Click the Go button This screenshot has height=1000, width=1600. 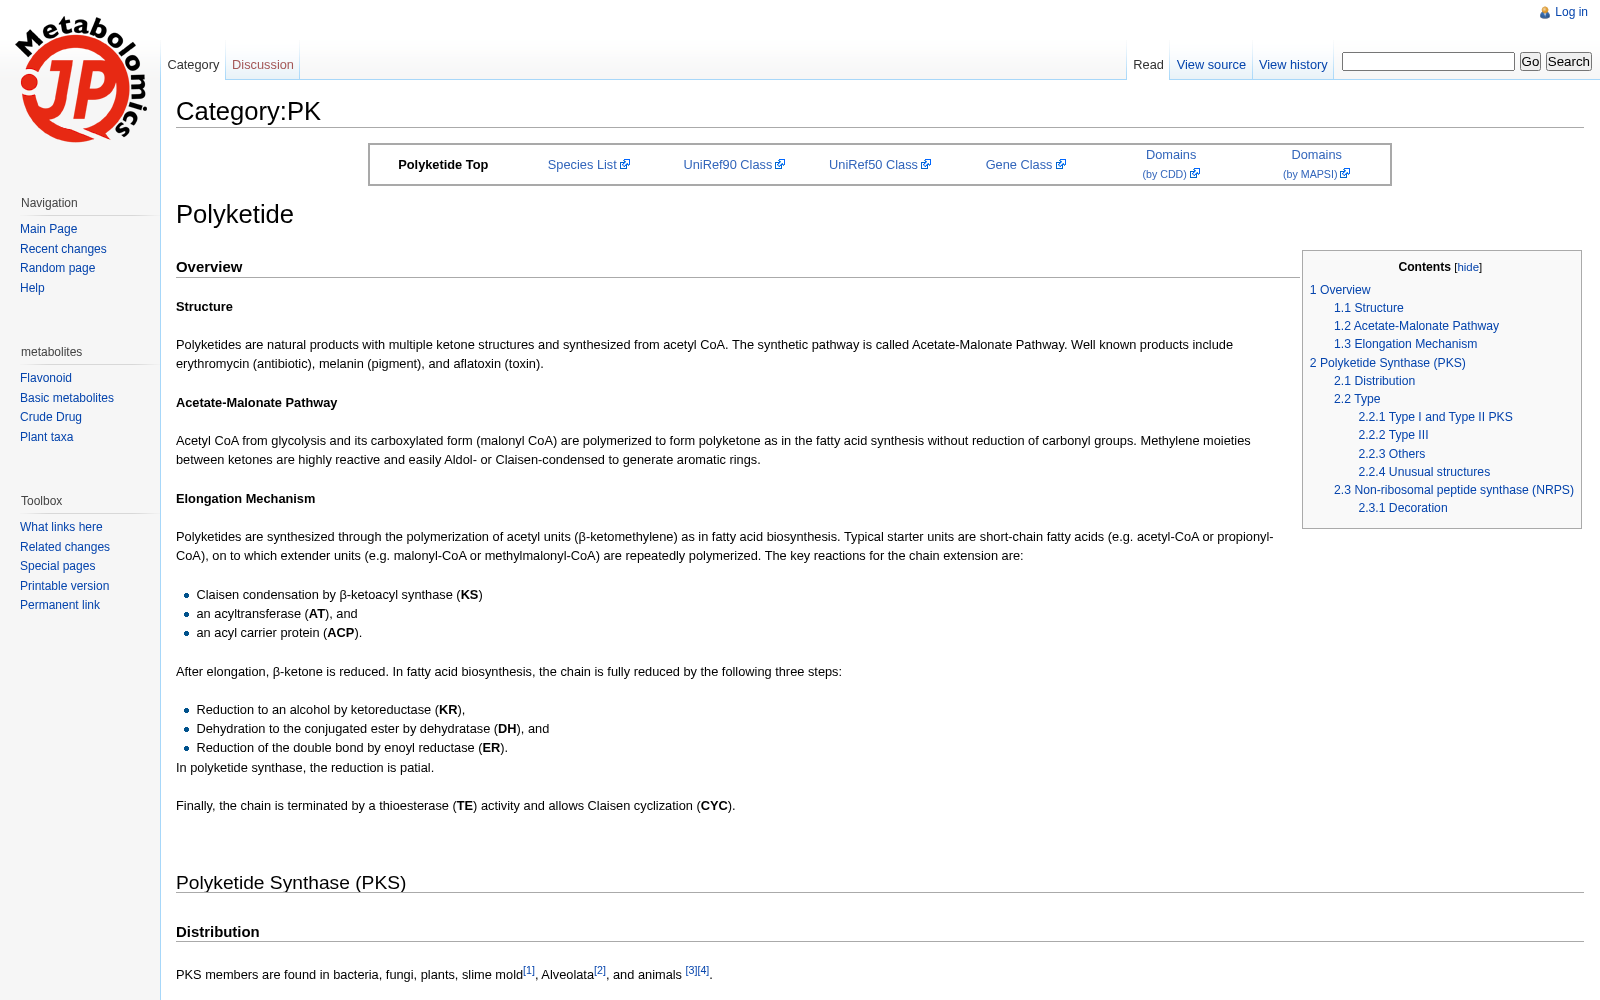pos(1530,62)
